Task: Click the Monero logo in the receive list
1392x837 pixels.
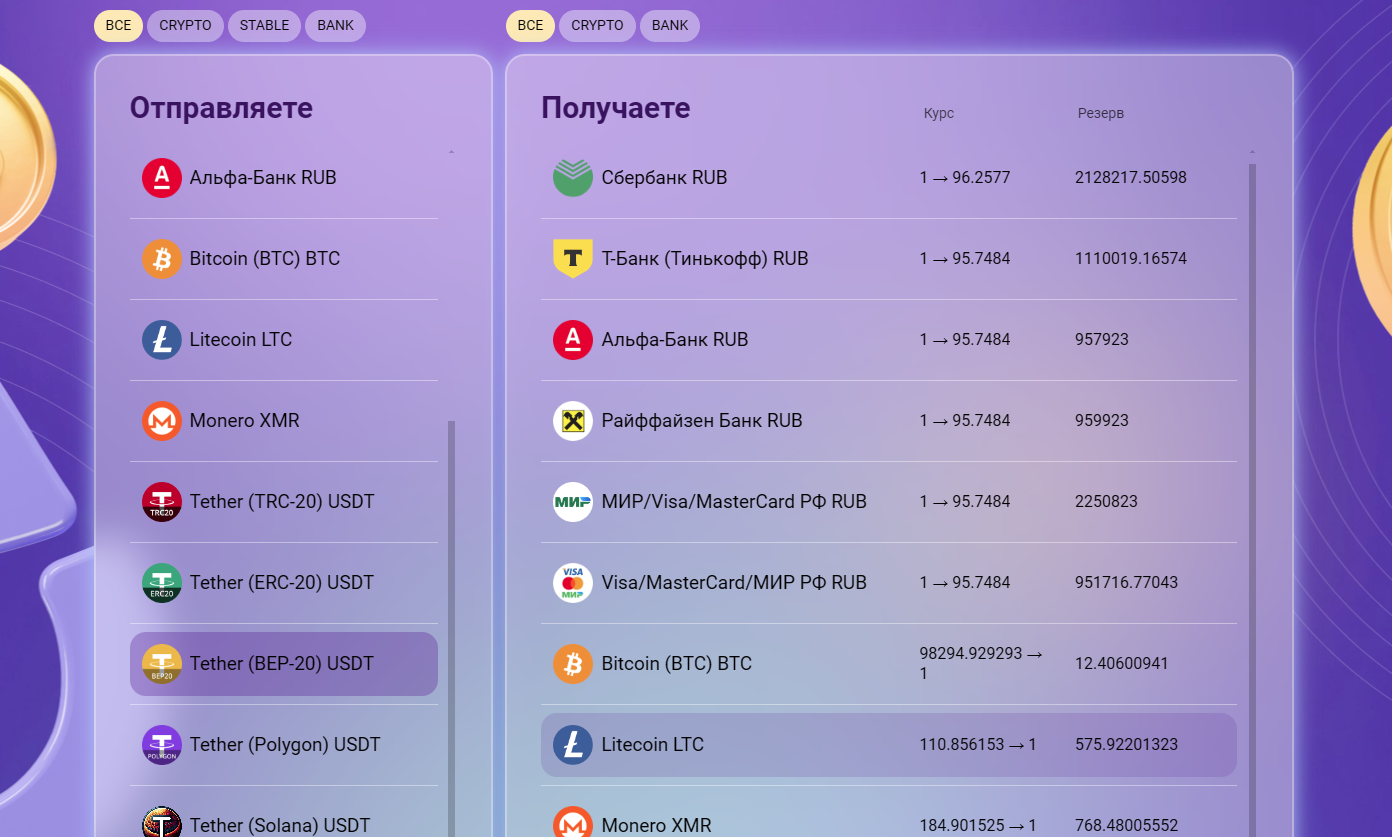Action: click(573, 824)
